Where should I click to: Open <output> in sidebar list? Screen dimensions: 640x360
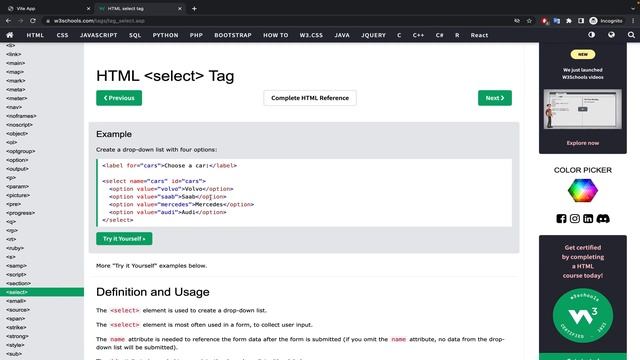tap(17, 169)
